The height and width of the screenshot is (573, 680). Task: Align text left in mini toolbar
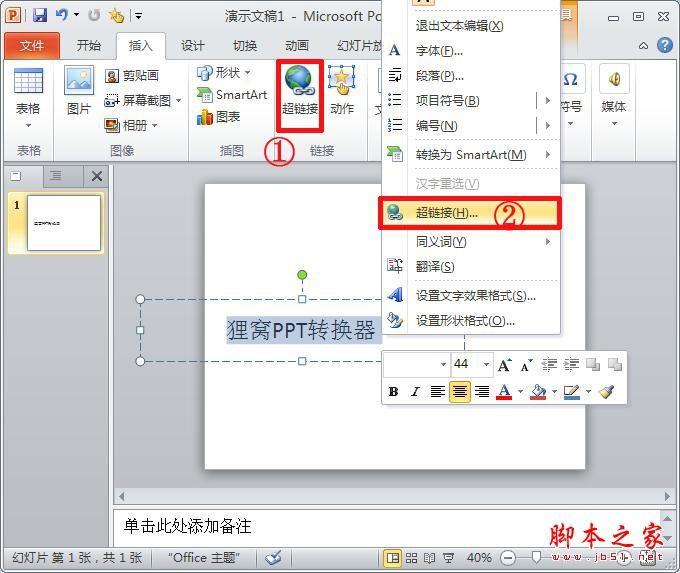click(x=437, y=392)
